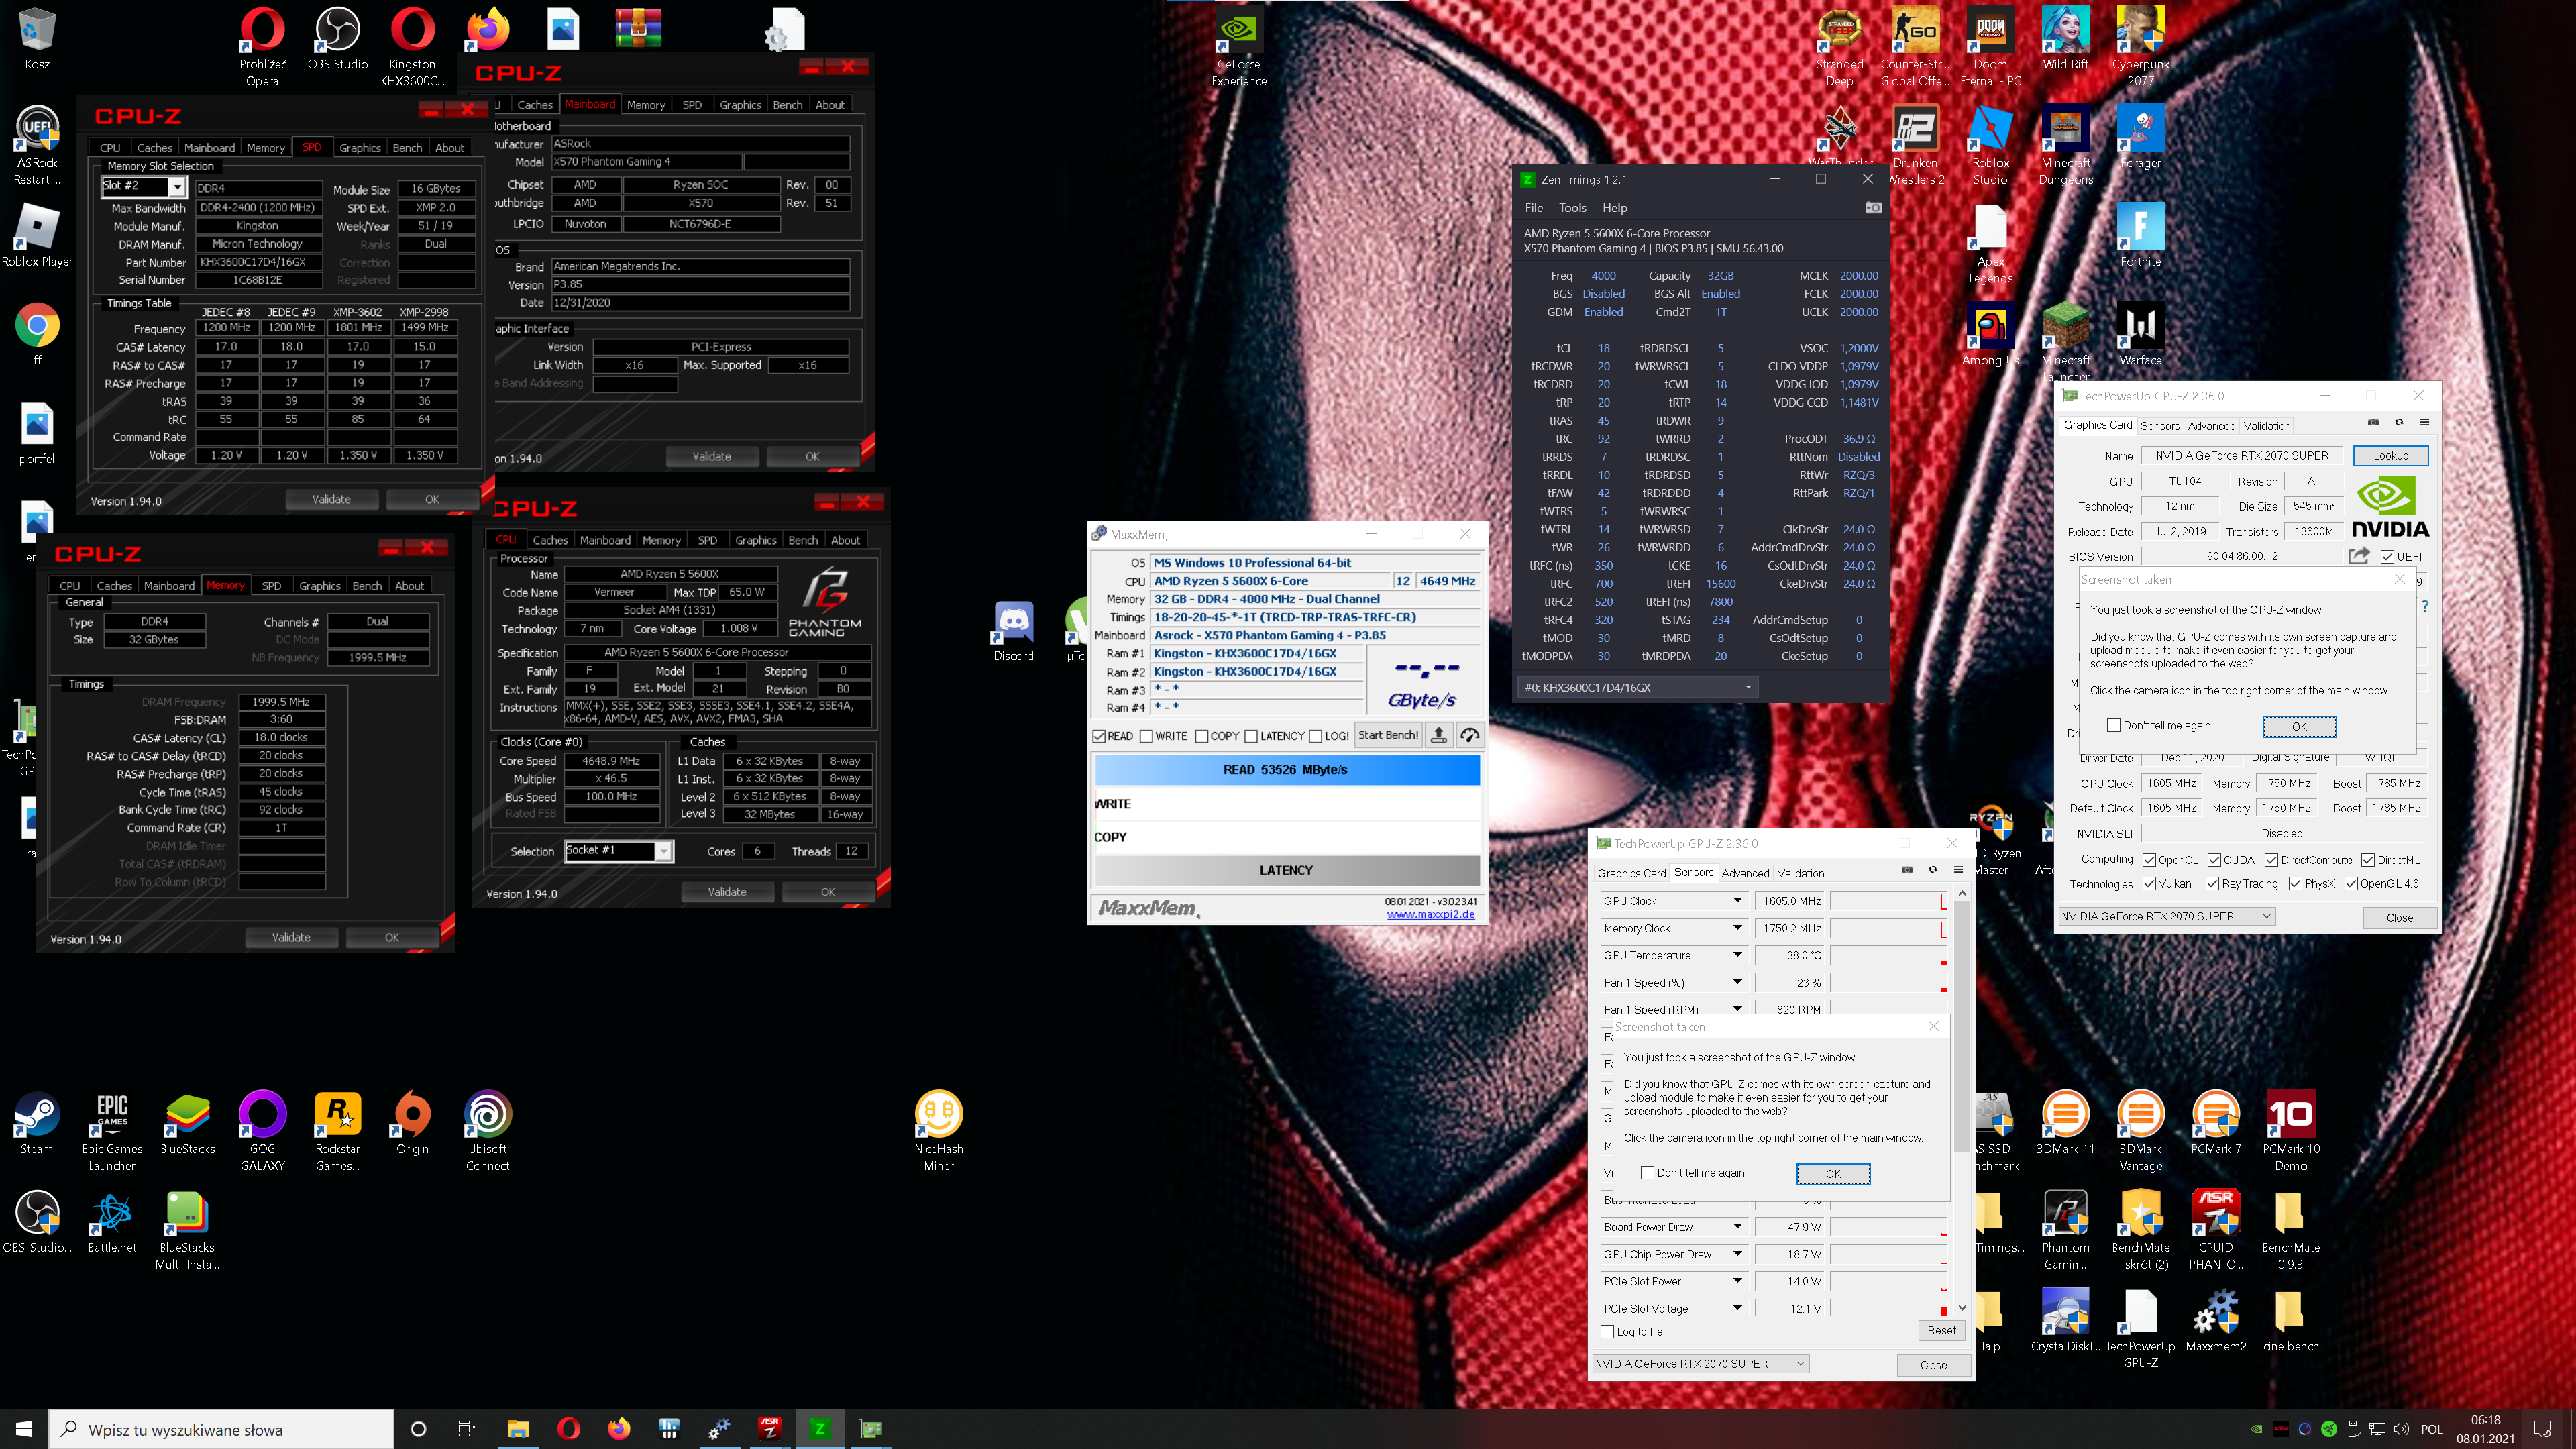Open Firefox from the taskbar
Screen dimensions: 2576x1449
pos(619,1429)
